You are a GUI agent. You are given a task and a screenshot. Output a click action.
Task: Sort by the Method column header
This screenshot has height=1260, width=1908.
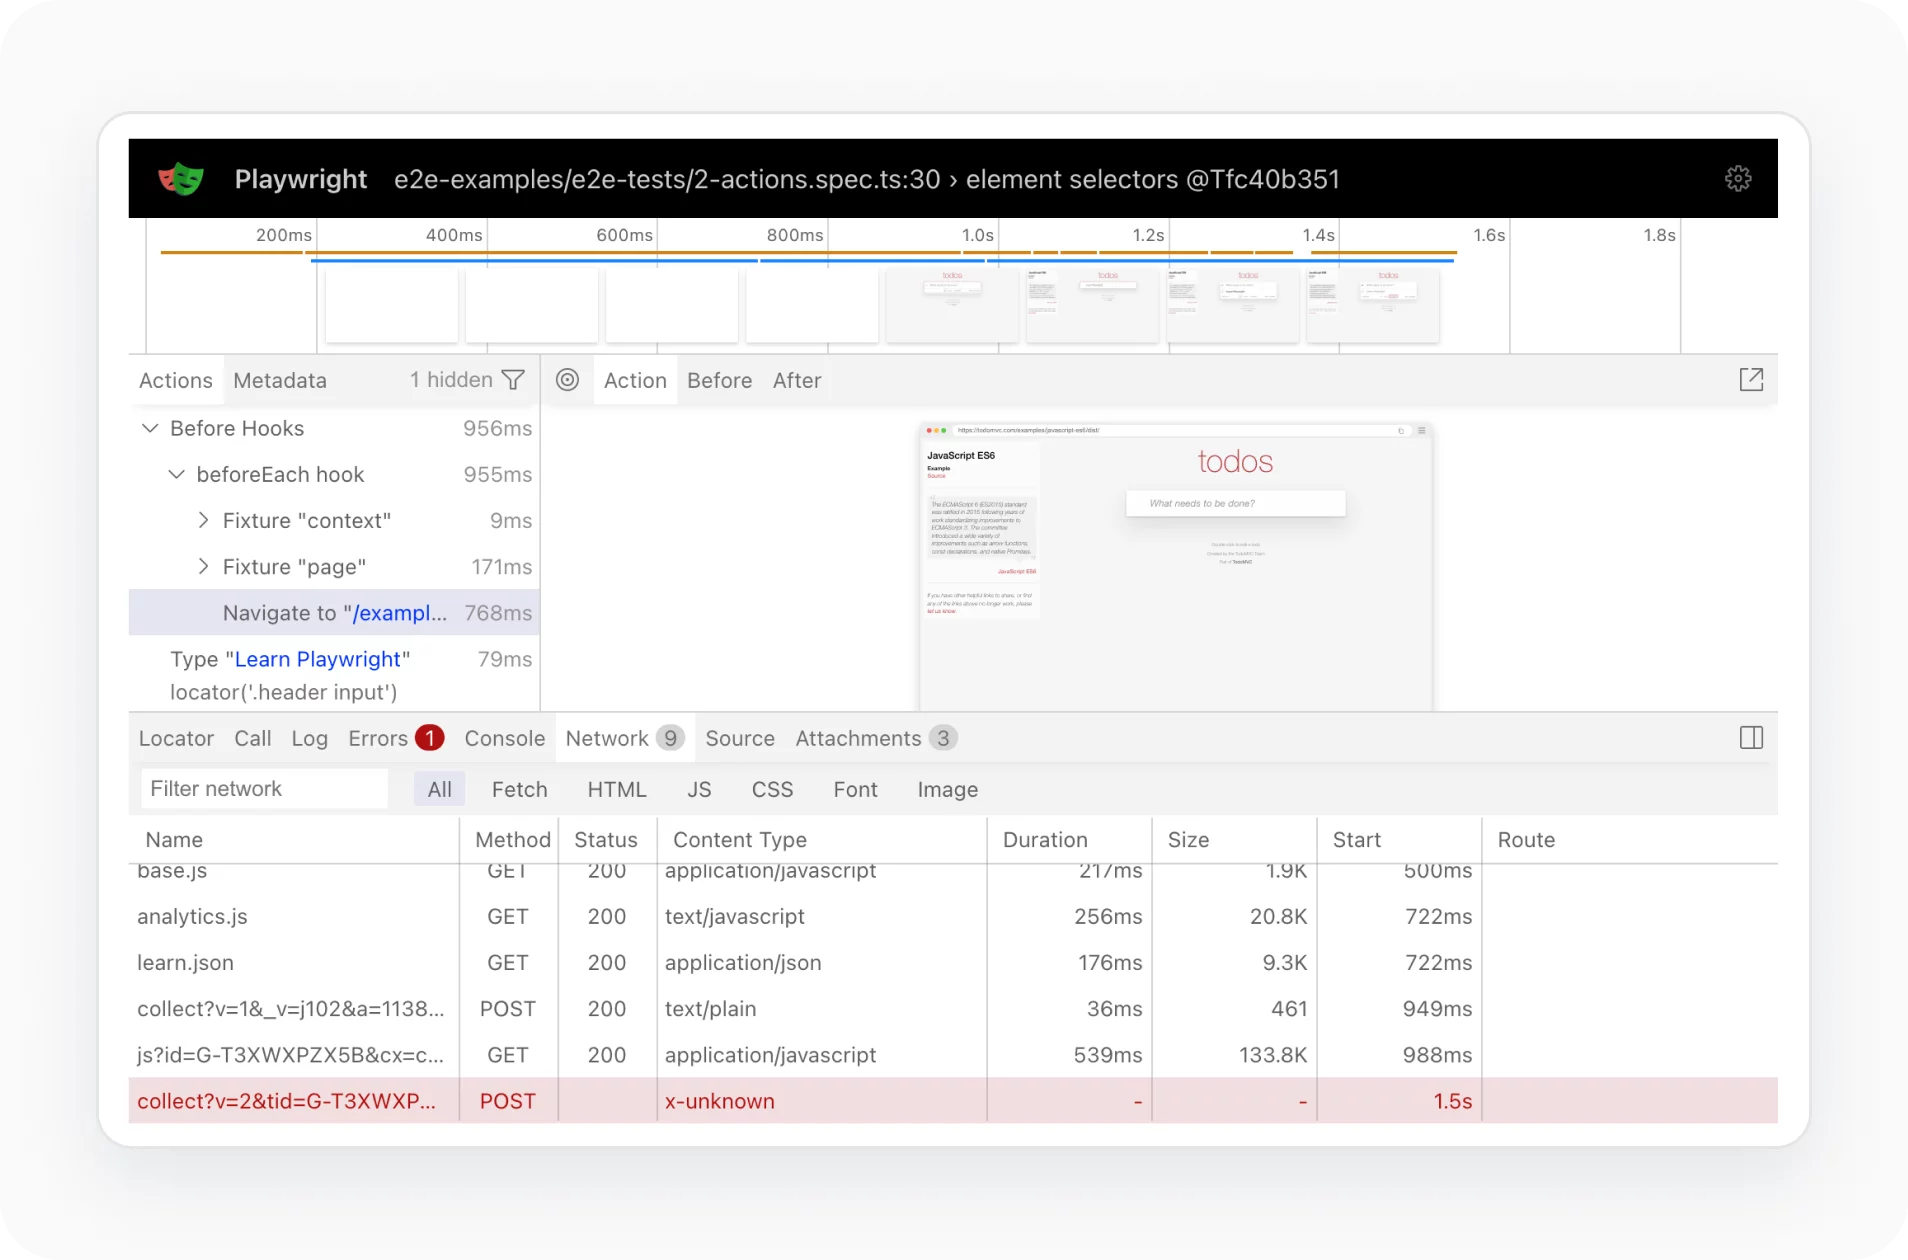[x=509, y=840]
